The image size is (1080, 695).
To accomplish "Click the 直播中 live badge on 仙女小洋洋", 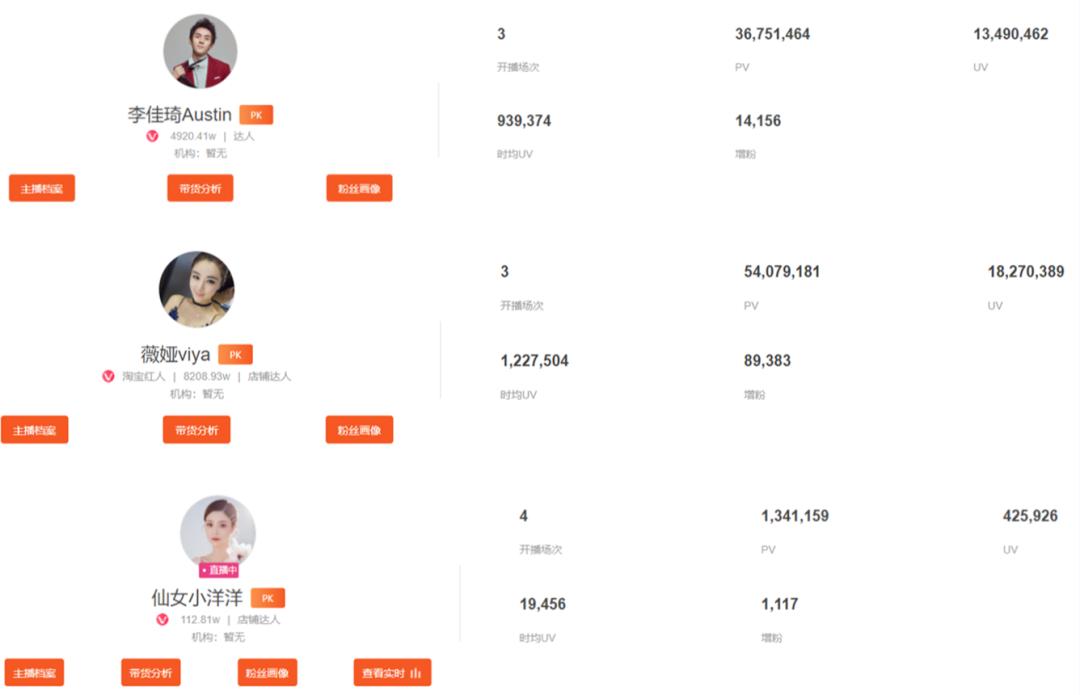I will pyautogui.click(x=218, y=570).
